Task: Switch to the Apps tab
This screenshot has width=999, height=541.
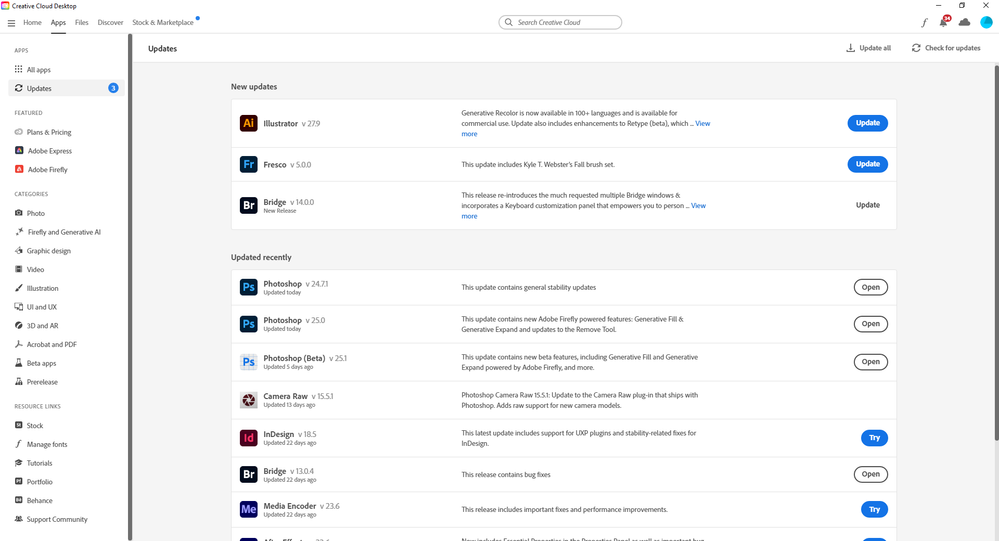Action: click(58, 22)
